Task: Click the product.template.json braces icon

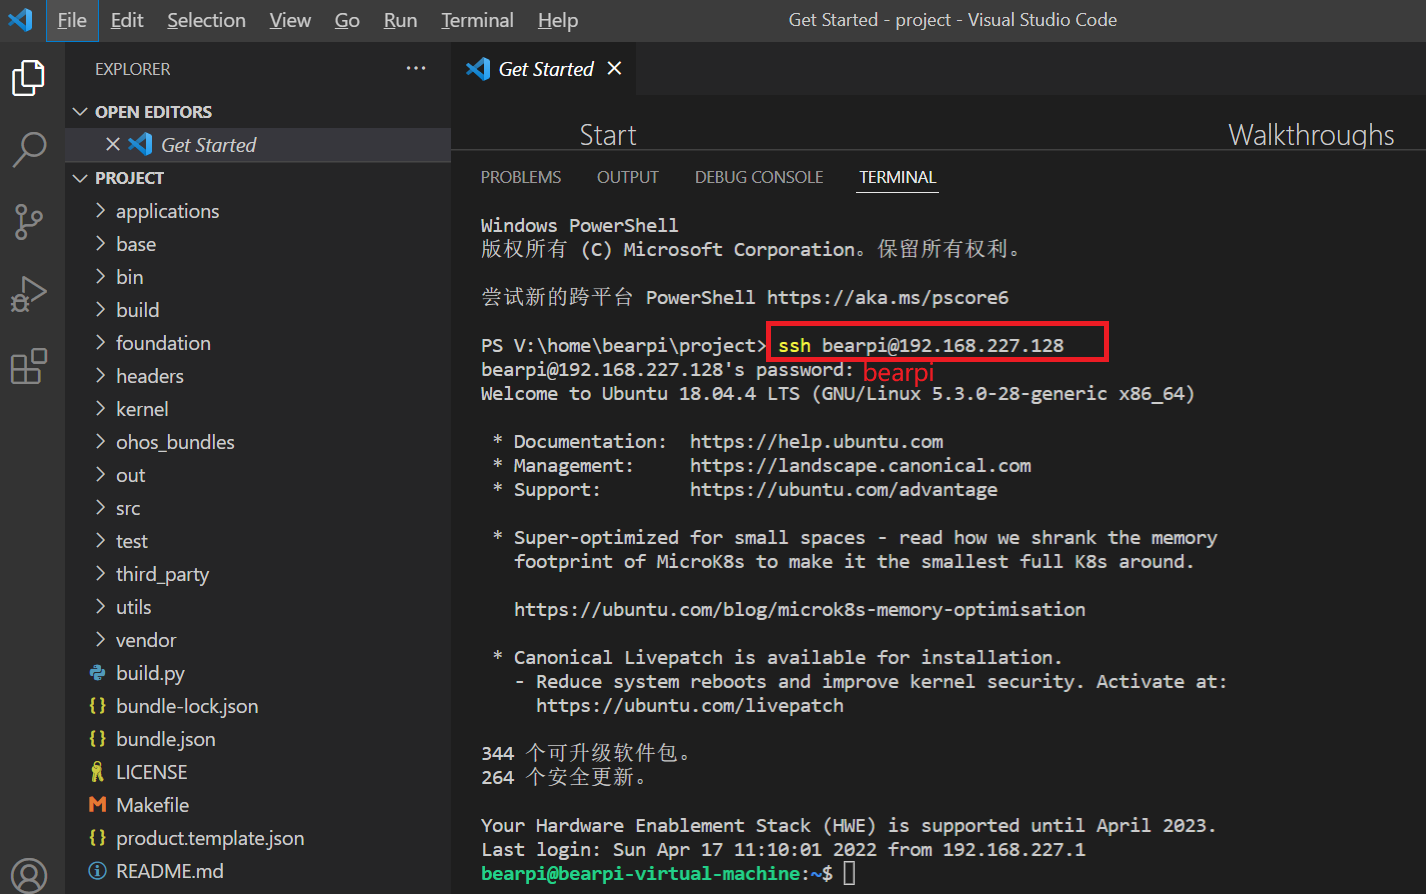Action: (x=97, y=838)
